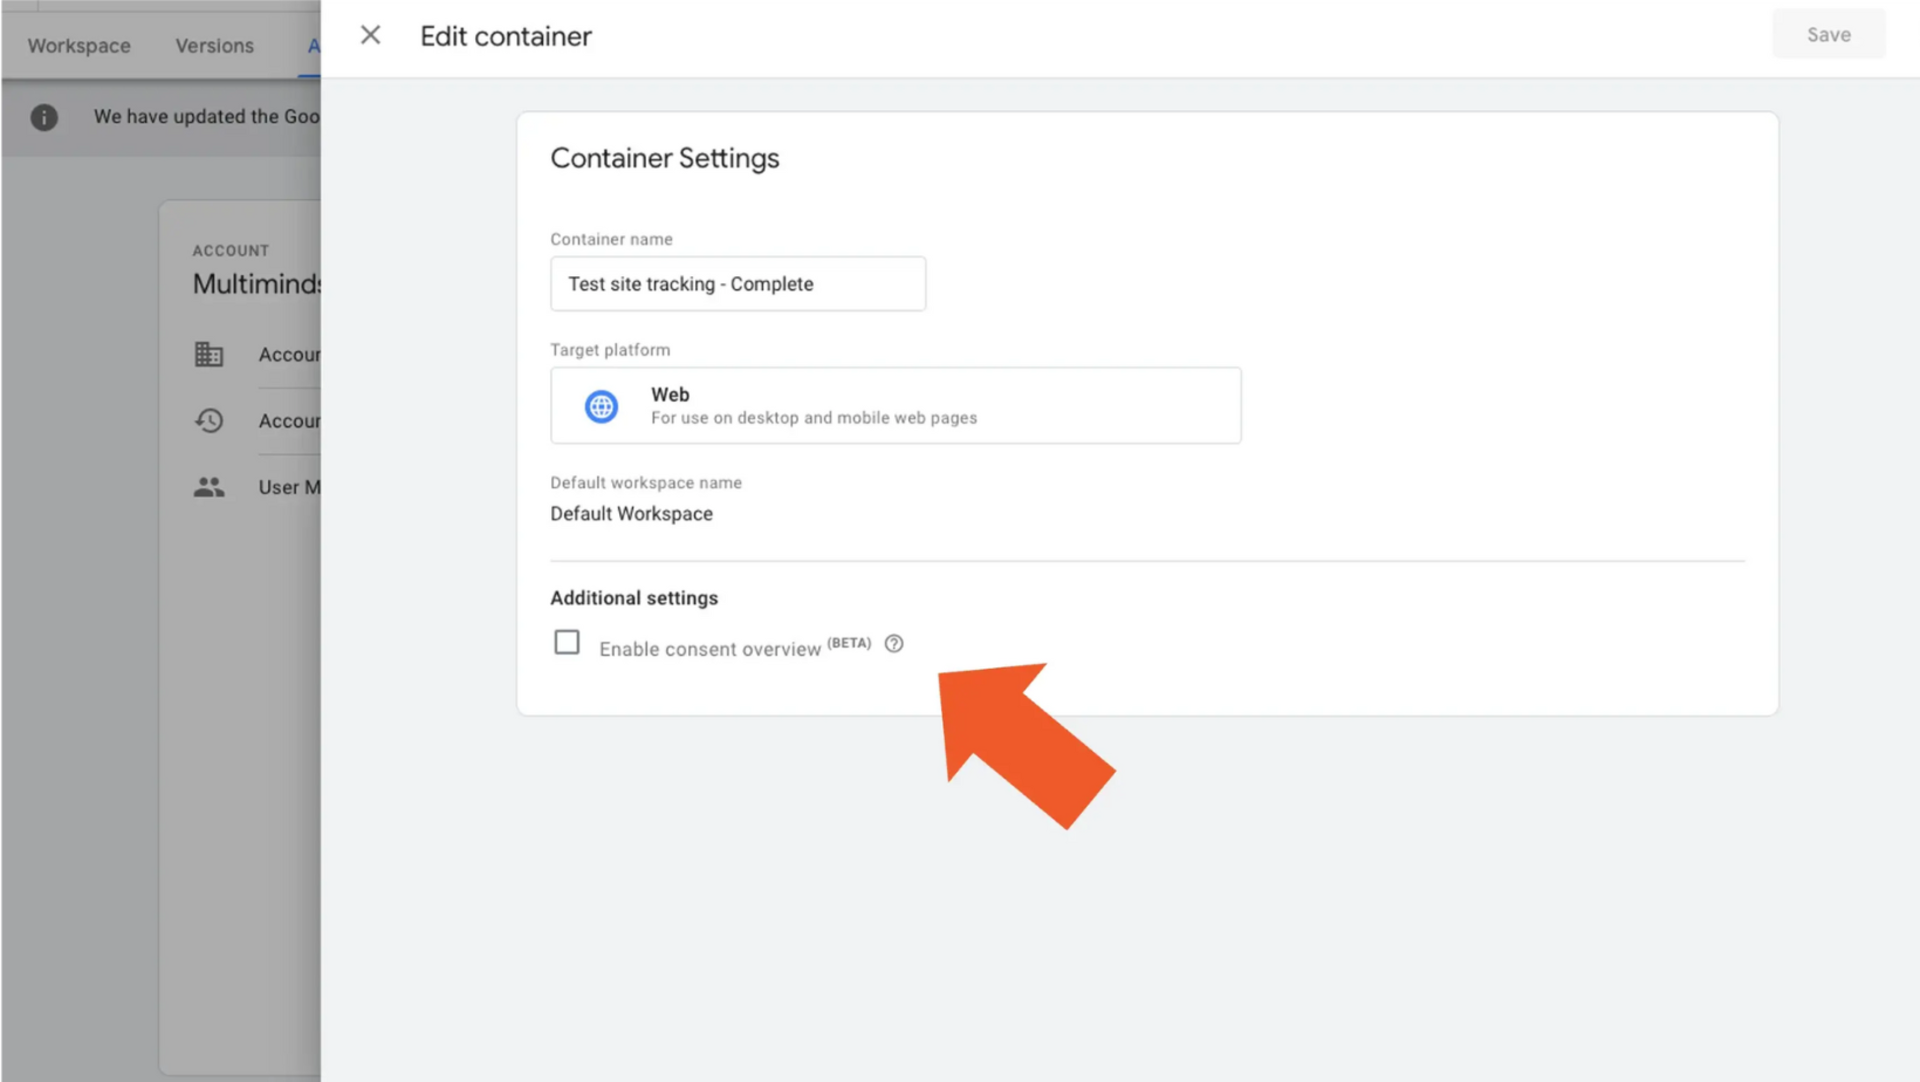Open the Versions tab
1920x1082 pixels.
213,45
